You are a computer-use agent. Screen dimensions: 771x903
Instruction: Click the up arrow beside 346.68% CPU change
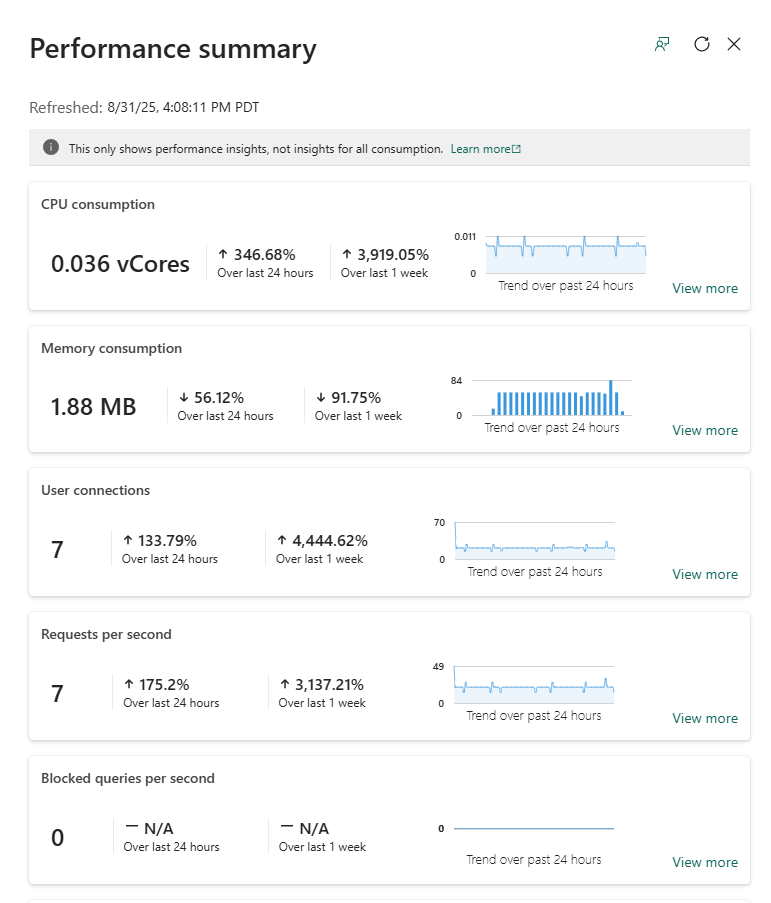coord(223,255)
